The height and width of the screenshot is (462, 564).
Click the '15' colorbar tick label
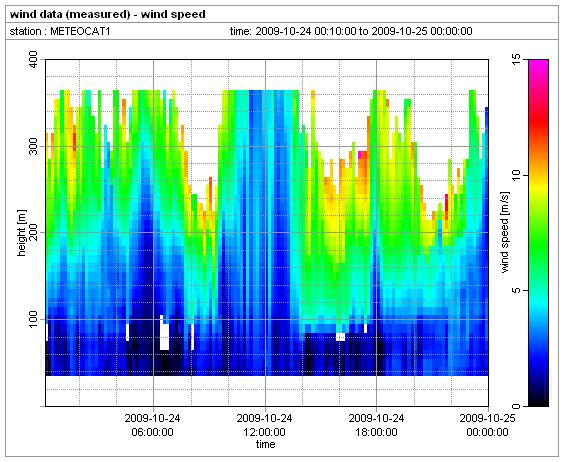click(x=516, y=58)
